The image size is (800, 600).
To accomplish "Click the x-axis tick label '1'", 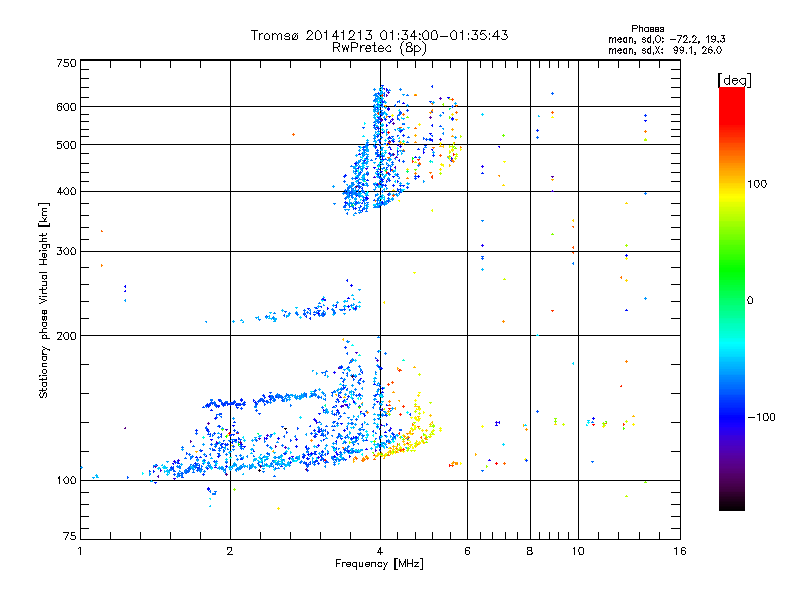I will [x=80, y=551].
